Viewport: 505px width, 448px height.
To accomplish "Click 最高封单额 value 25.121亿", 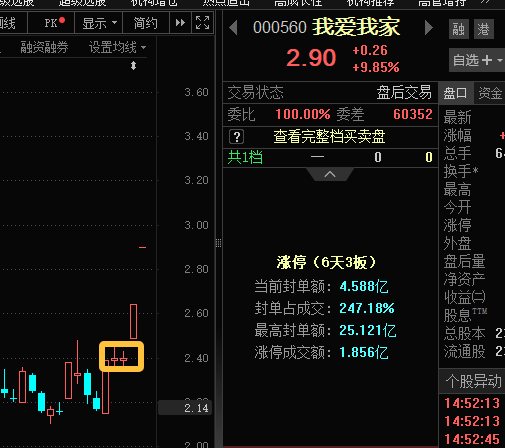I will click(x=368, y=331).
